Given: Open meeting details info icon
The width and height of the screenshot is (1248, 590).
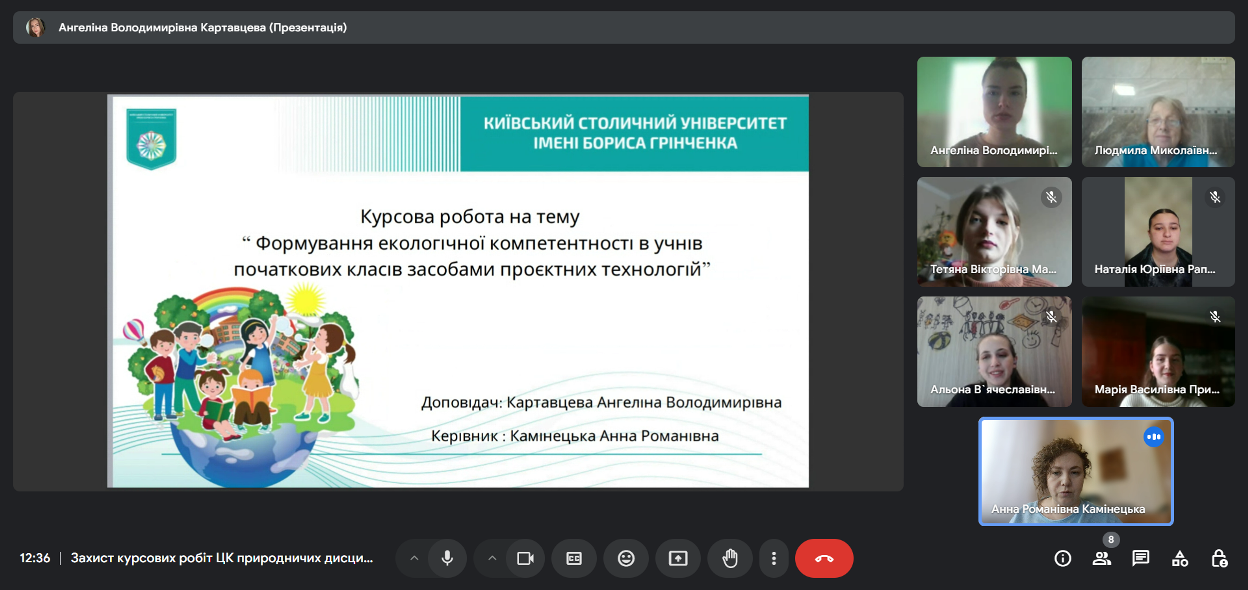Looking at the screenshot, I should click(1063, 558).
